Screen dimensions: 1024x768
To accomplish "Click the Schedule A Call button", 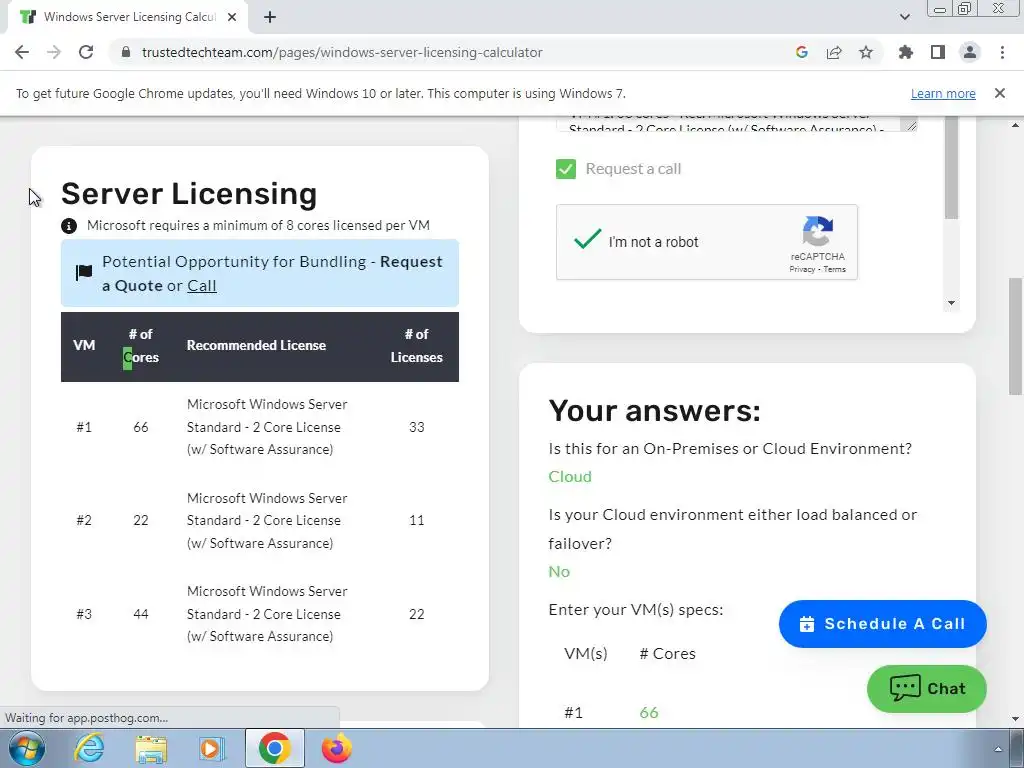I will pos(882,624).
